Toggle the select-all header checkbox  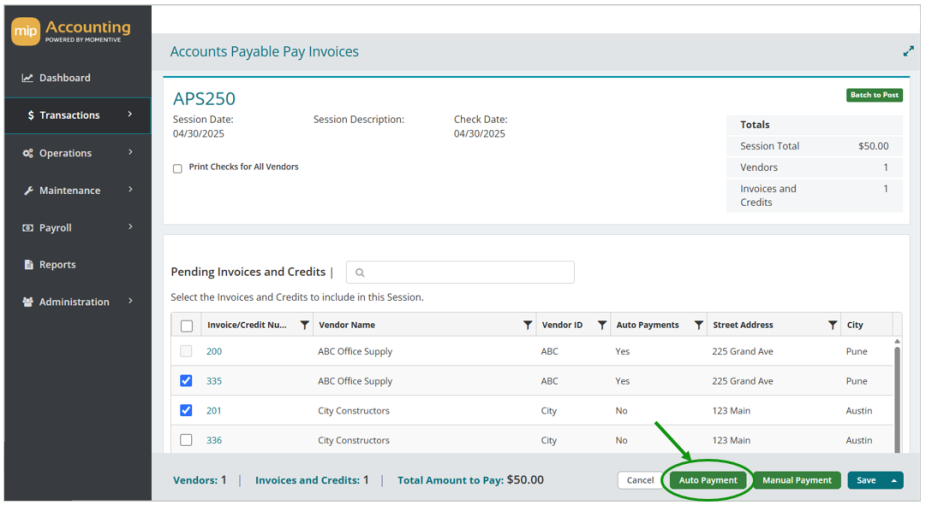pos(187,325)
